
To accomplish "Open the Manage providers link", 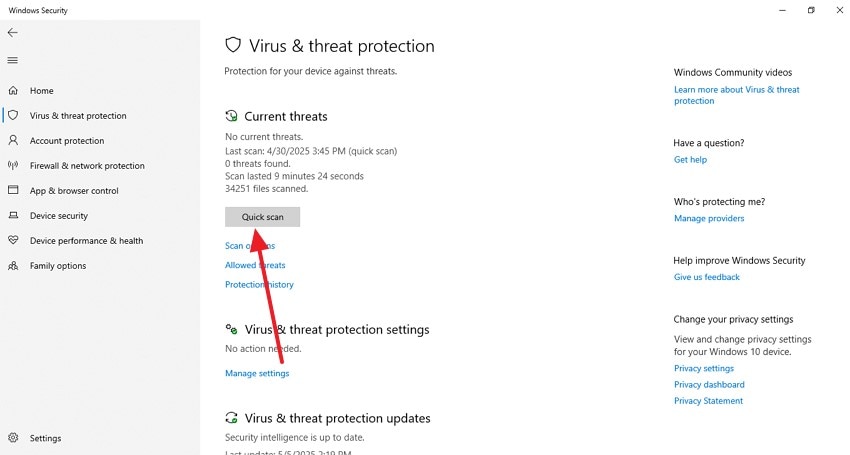I will pos(709,219).
